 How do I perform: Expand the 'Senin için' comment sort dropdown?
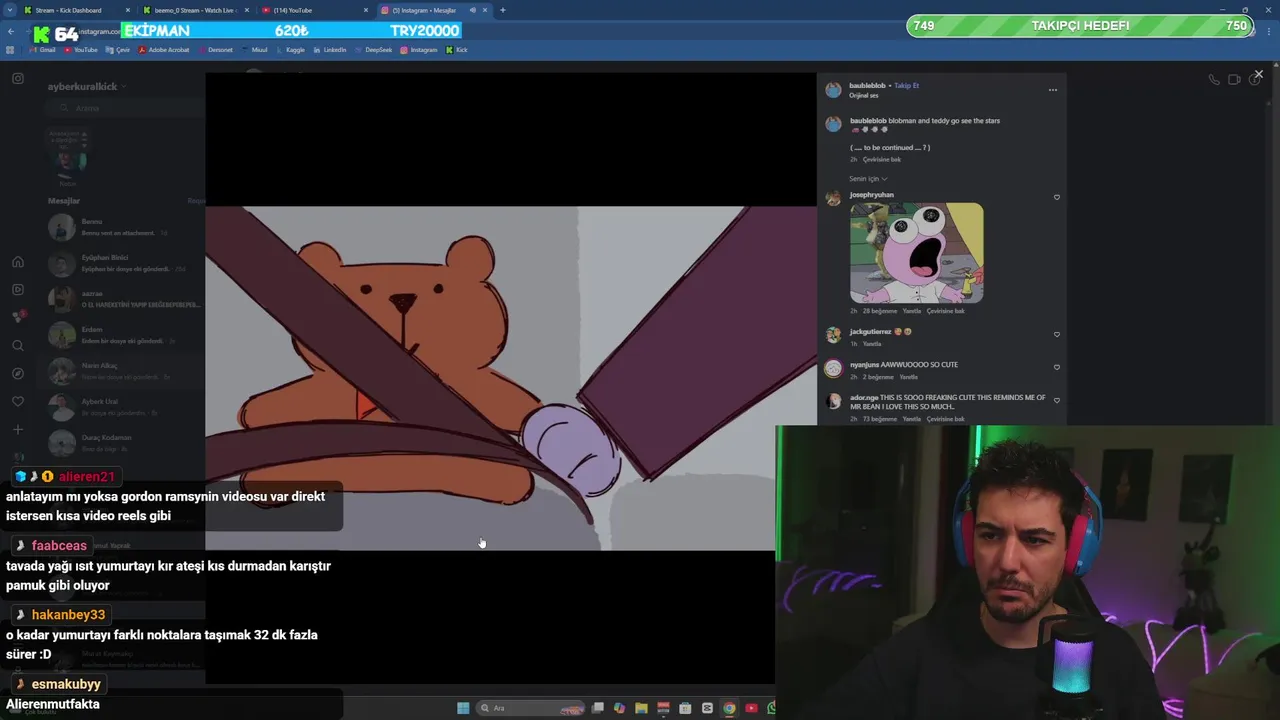[868, 179]
